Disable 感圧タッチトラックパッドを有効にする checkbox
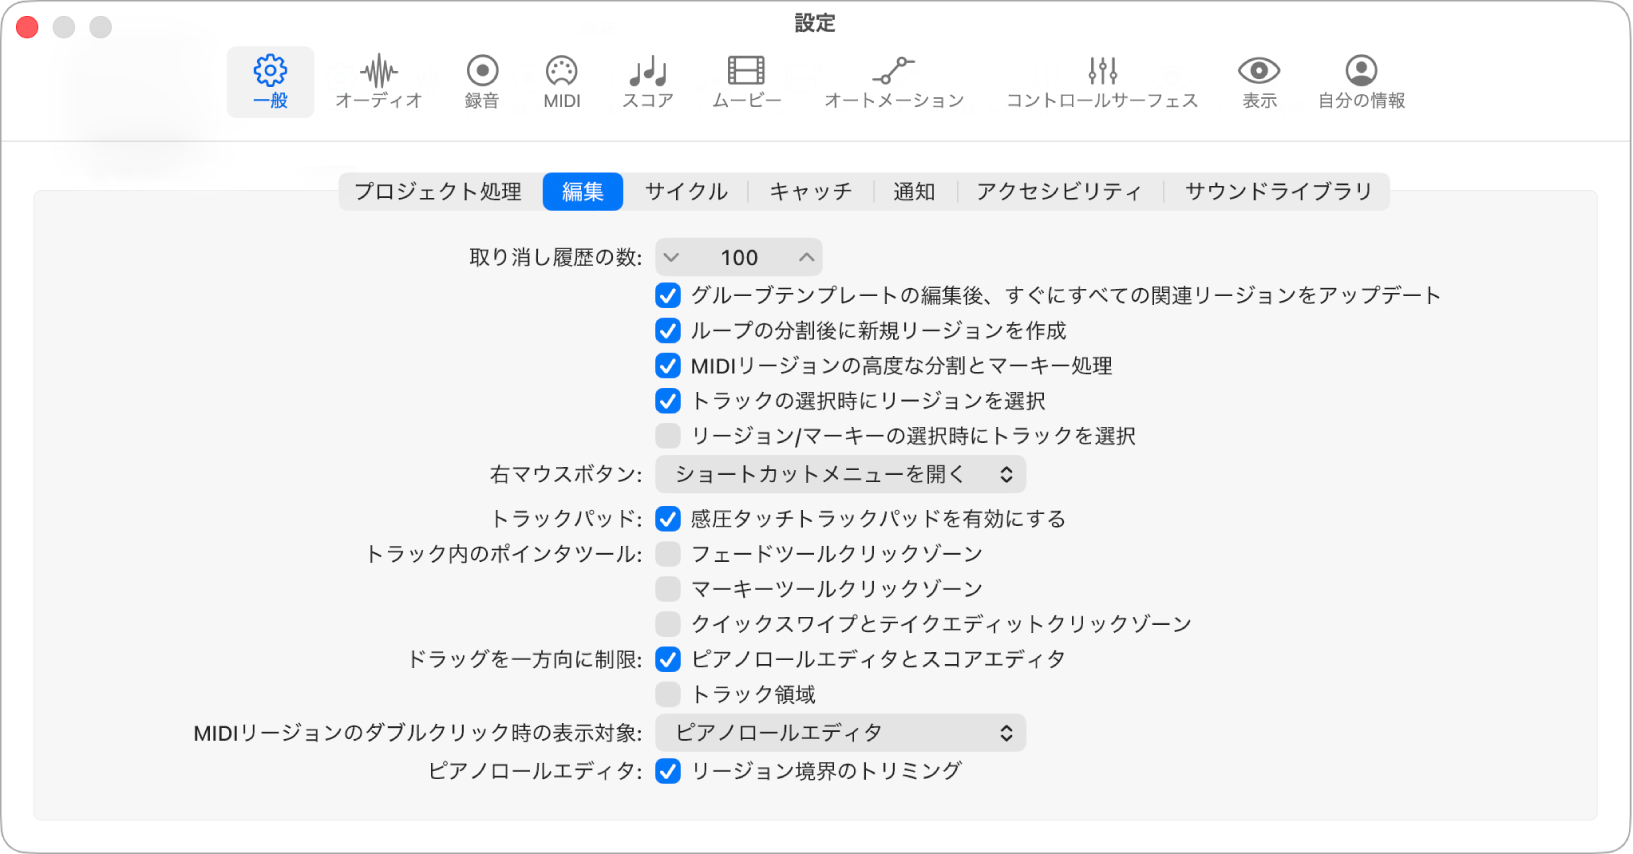This screenshot has width=1633, height=854. (x=668, y=518)
